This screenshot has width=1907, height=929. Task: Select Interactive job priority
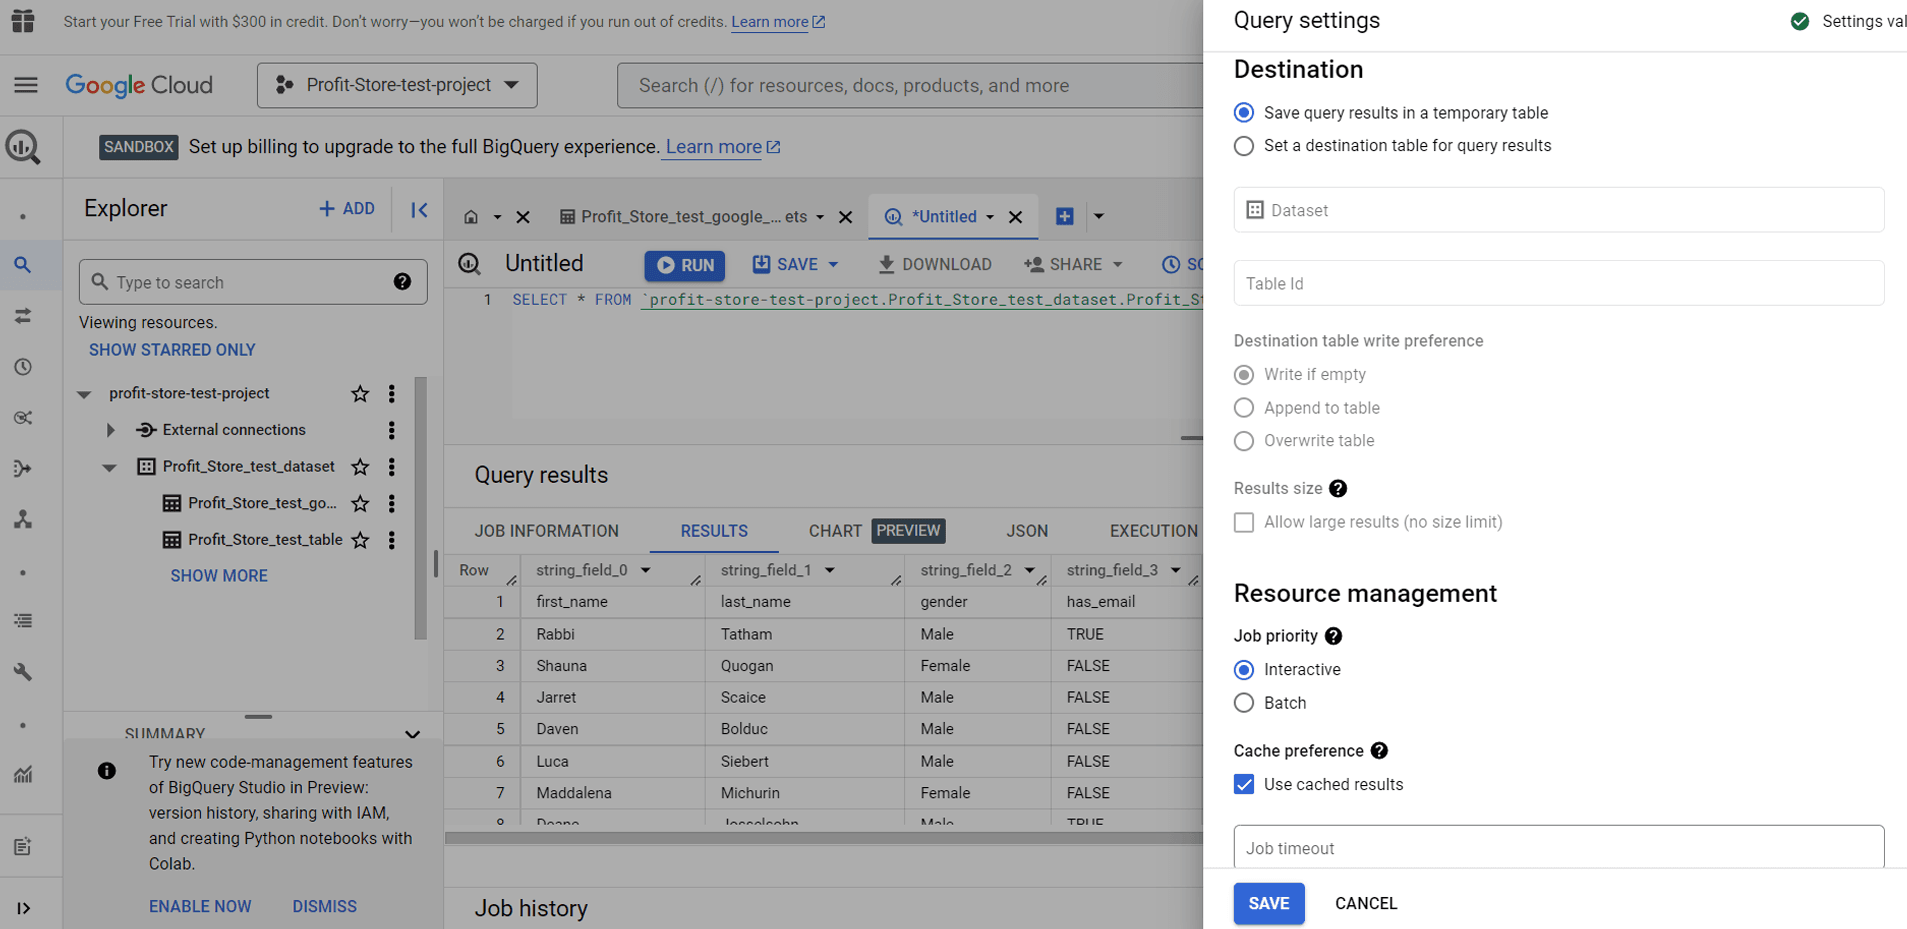click(x=1244, y=670)
